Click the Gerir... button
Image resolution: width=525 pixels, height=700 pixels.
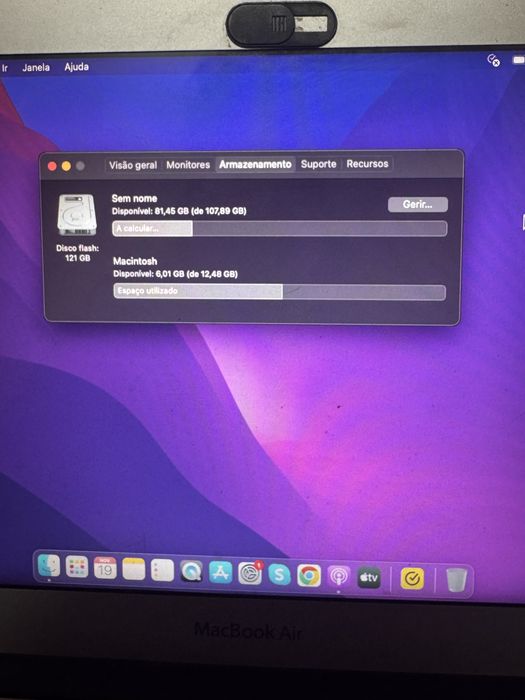click(x=418, y=204)
